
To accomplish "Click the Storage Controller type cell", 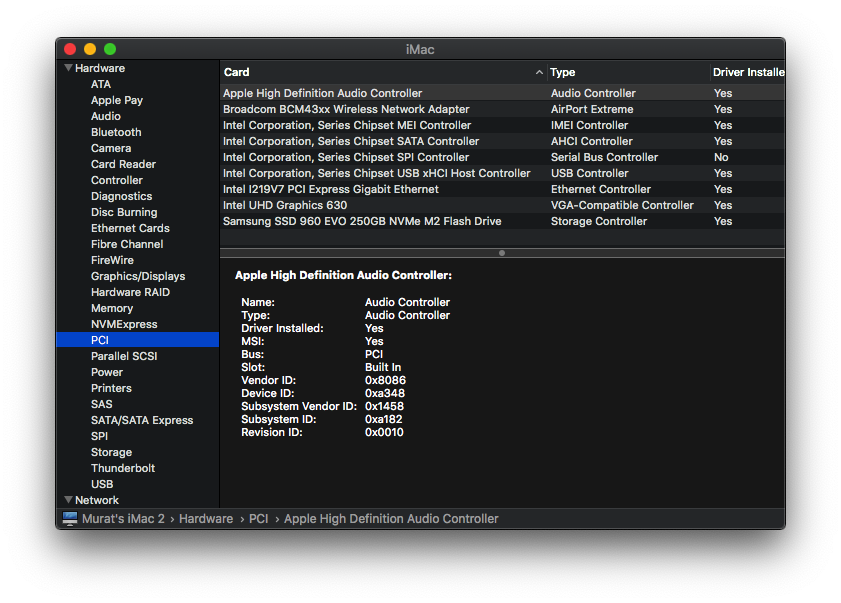I will [x=599, y=221].
